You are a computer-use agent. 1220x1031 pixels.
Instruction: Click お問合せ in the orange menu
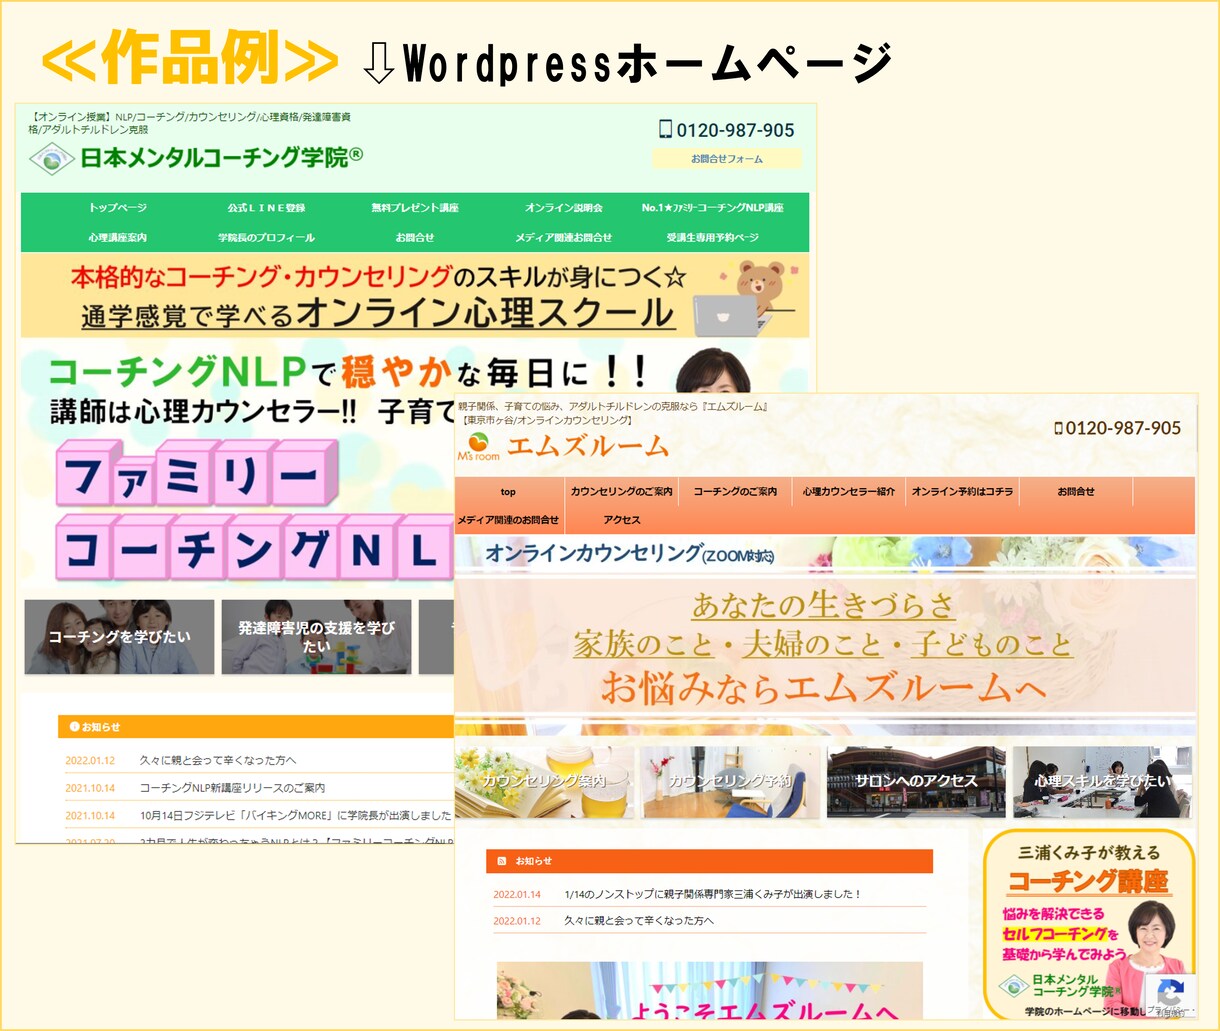(1076, 492)
